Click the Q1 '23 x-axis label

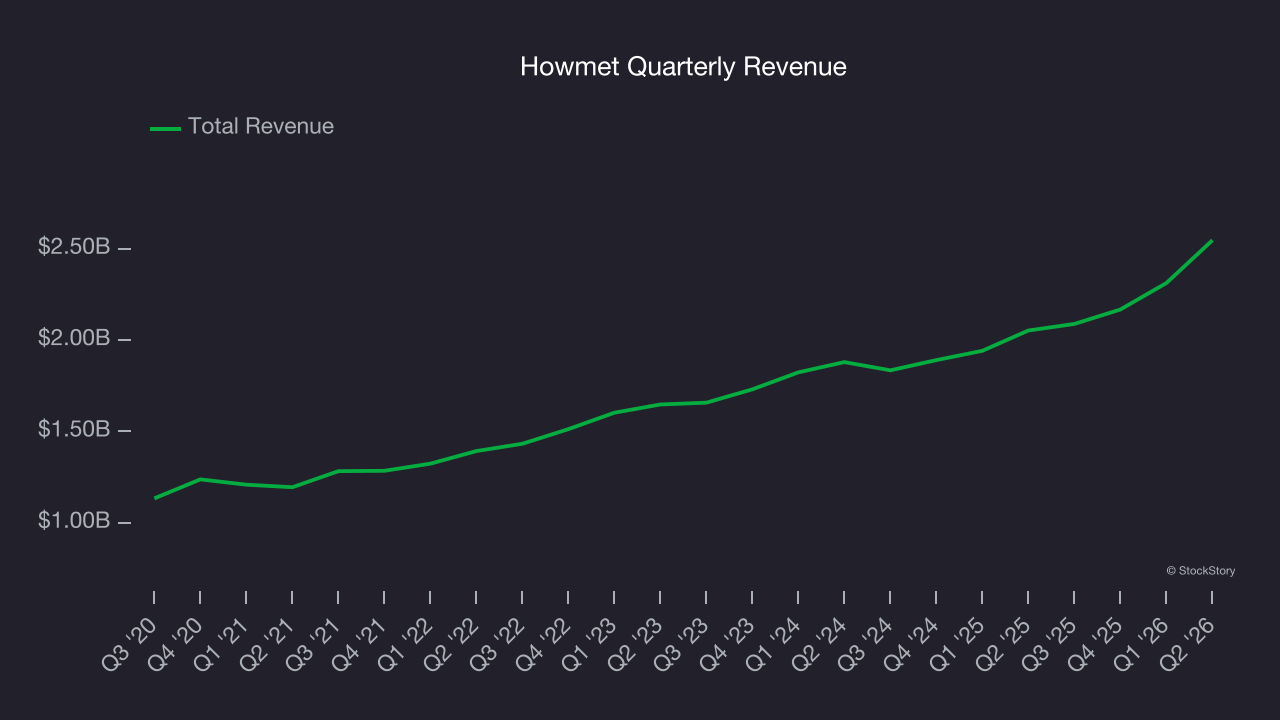click(590, 644)
